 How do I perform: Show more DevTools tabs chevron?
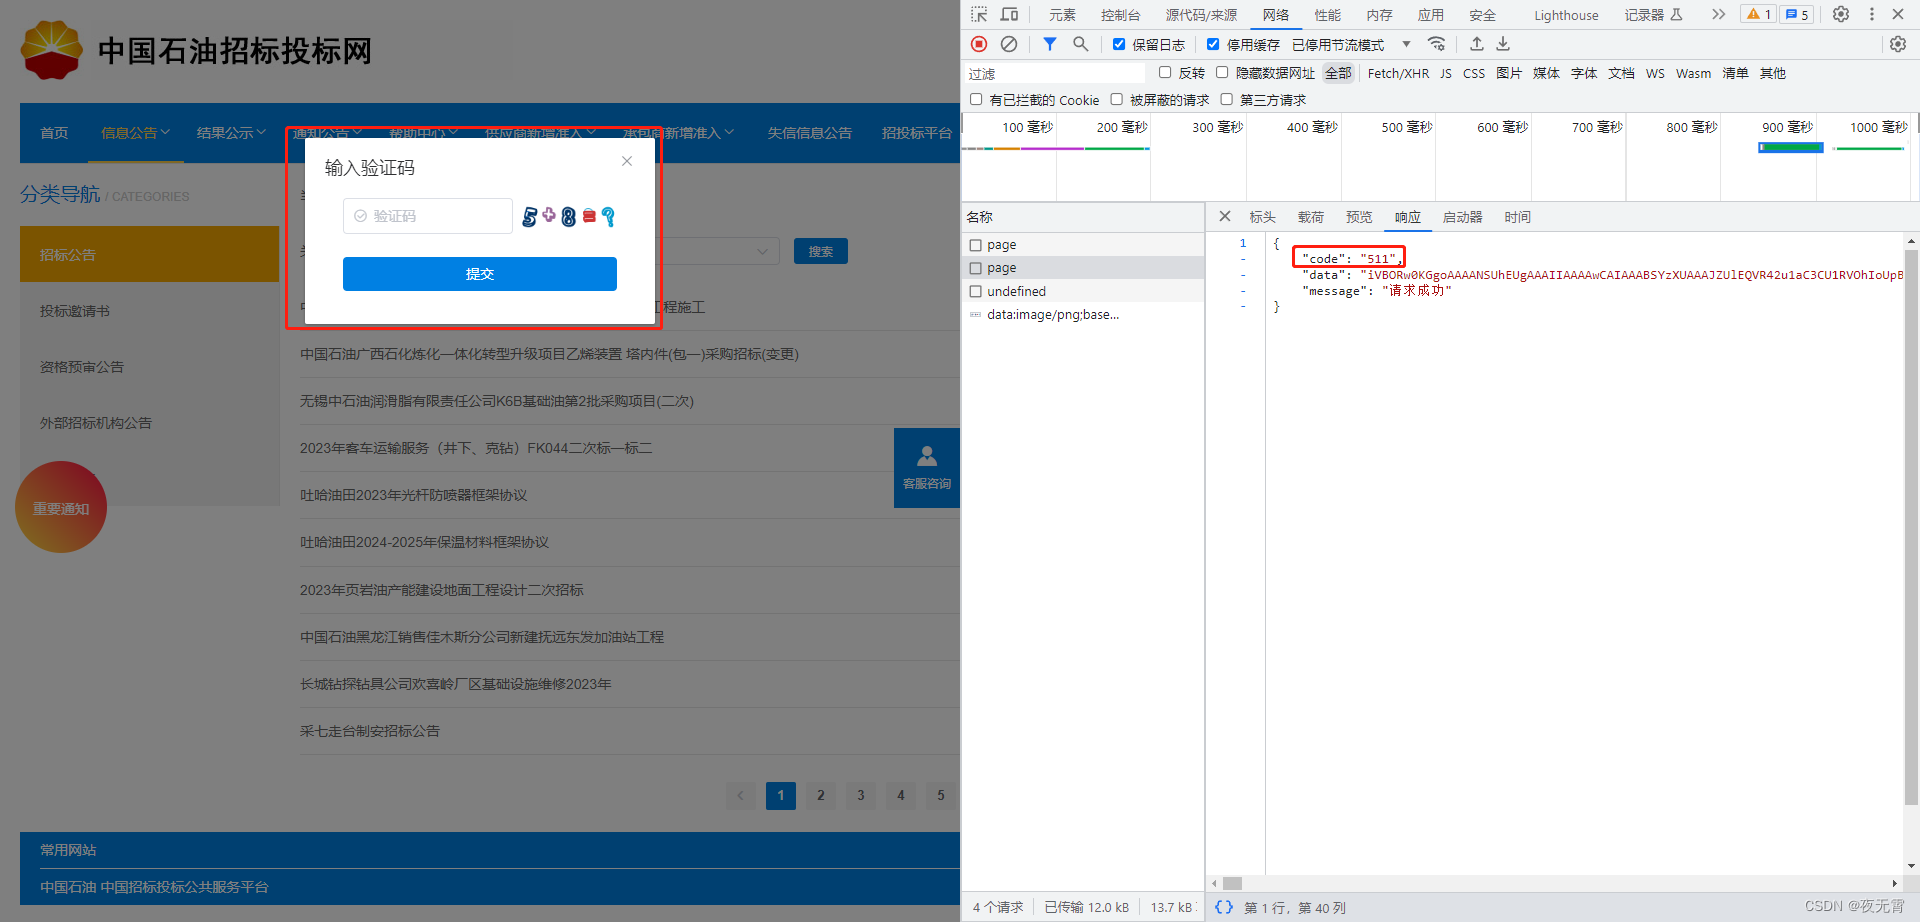[1718, 14]
